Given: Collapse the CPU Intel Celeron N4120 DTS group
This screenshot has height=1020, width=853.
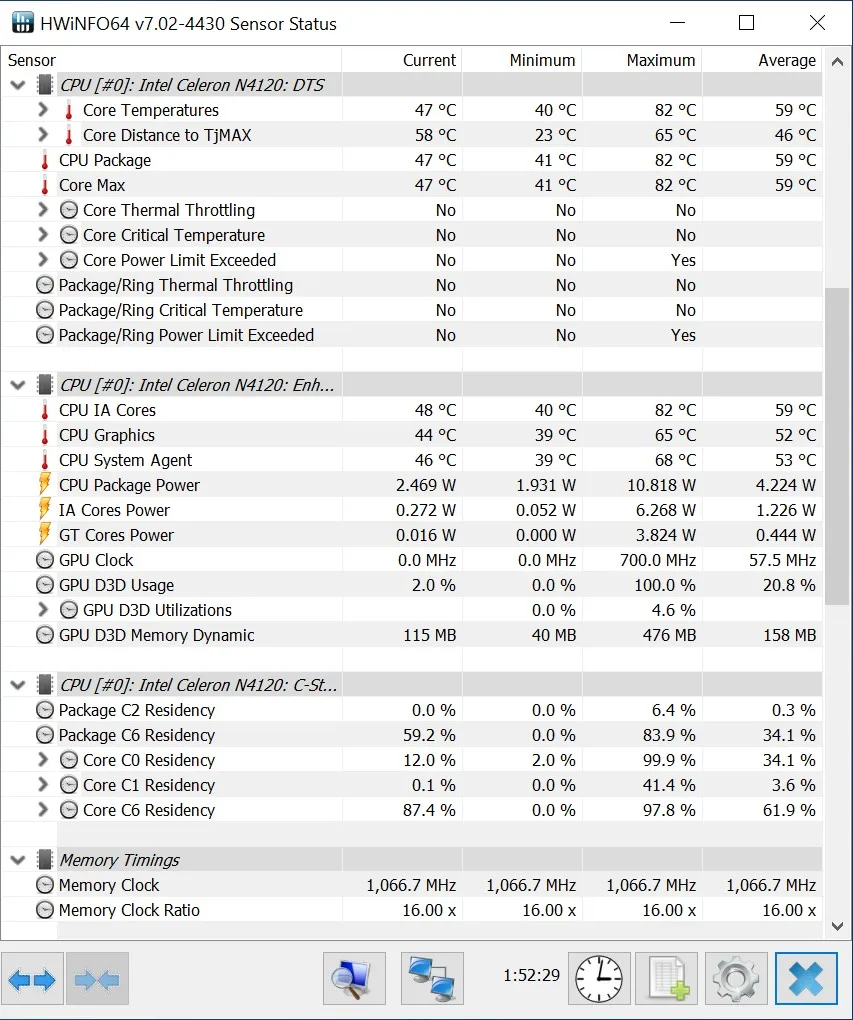Looking at the screenshot, I should (x=18, y=85).
